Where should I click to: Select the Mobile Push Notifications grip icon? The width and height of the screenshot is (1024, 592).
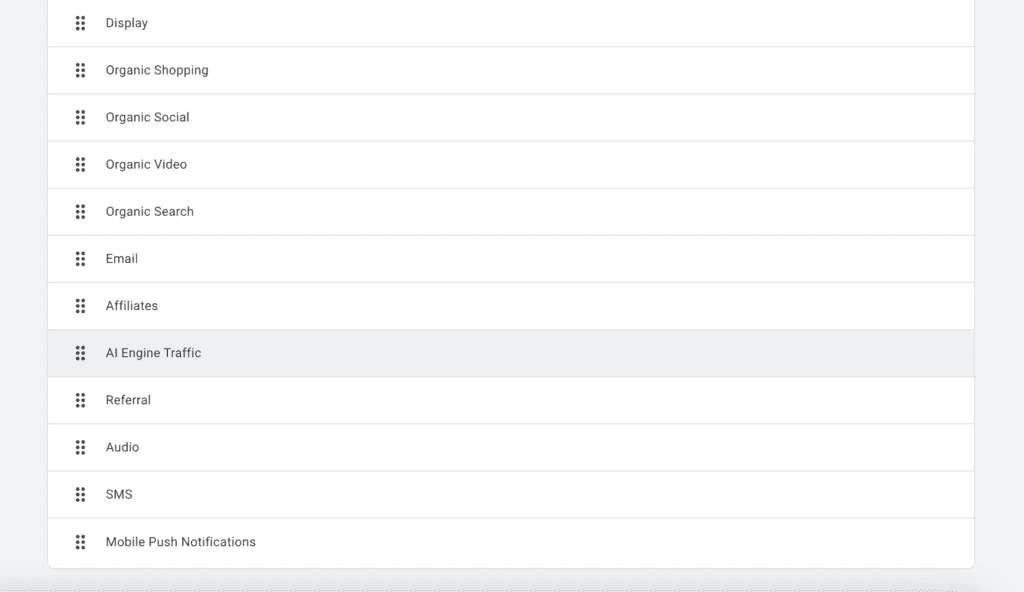tap(80, 542)
